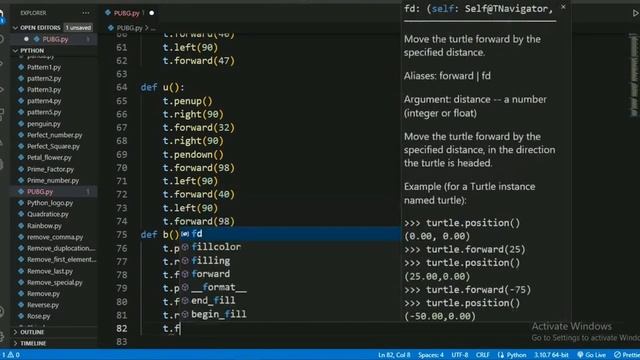
Task: Choose the __format__ autocomplete suggestion
Action: point(290,287)
